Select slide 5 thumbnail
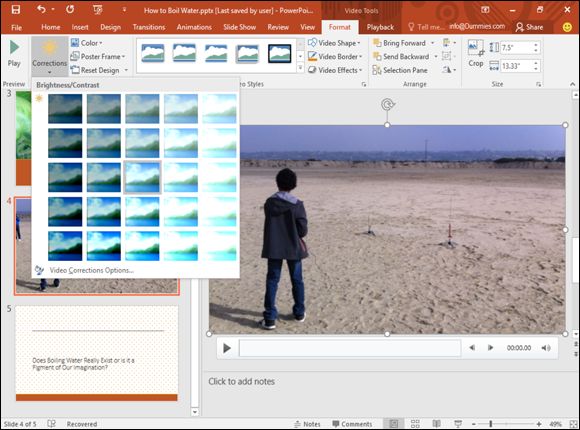Screen dimensions: 580x430 tap(97, 353)
